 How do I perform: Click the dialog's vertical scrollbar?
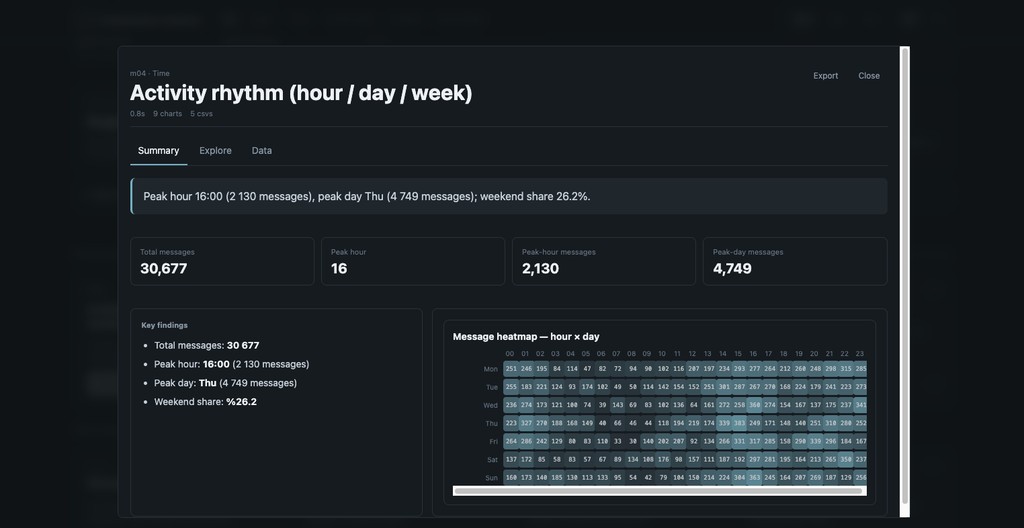[904, 280]
